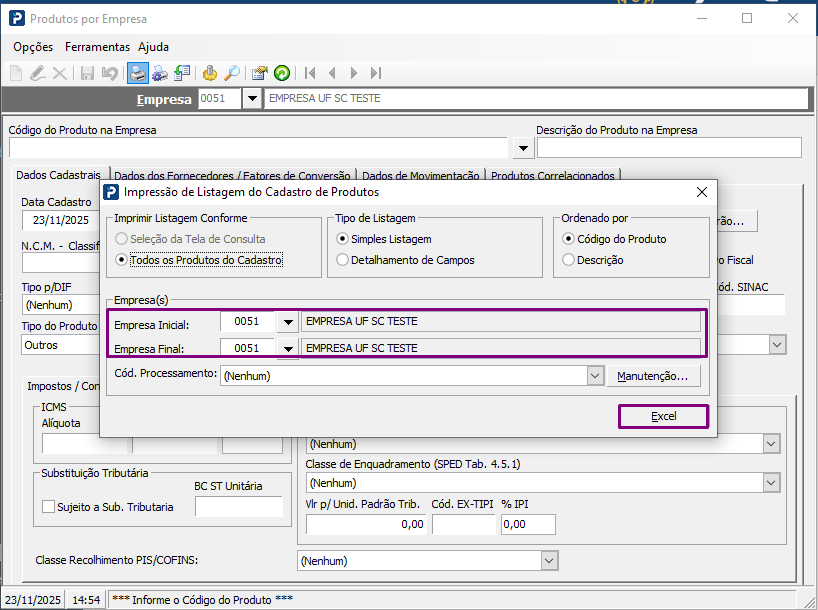
Task: Go to the previous record arrow
Action: pyautogui.click(x=331, y=73)
